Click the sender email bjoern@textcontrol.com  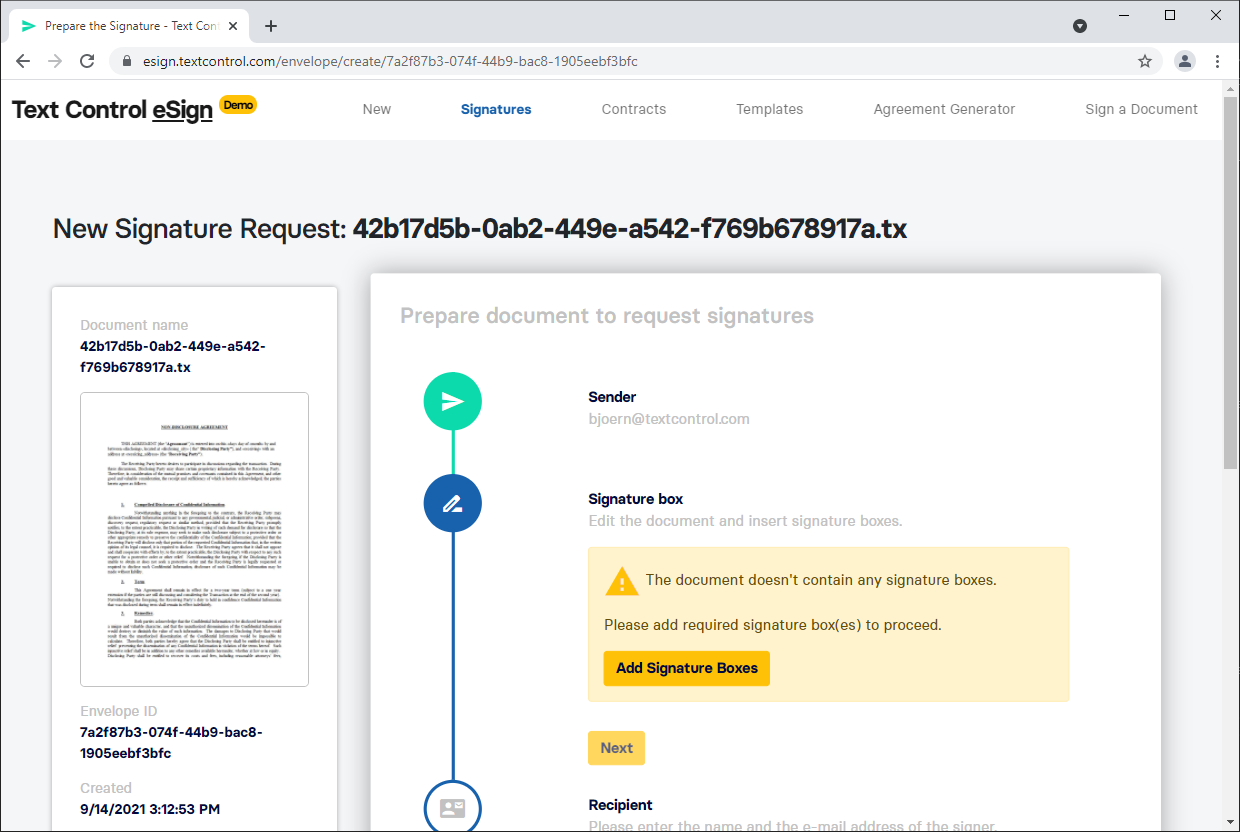tap(669, 419)
